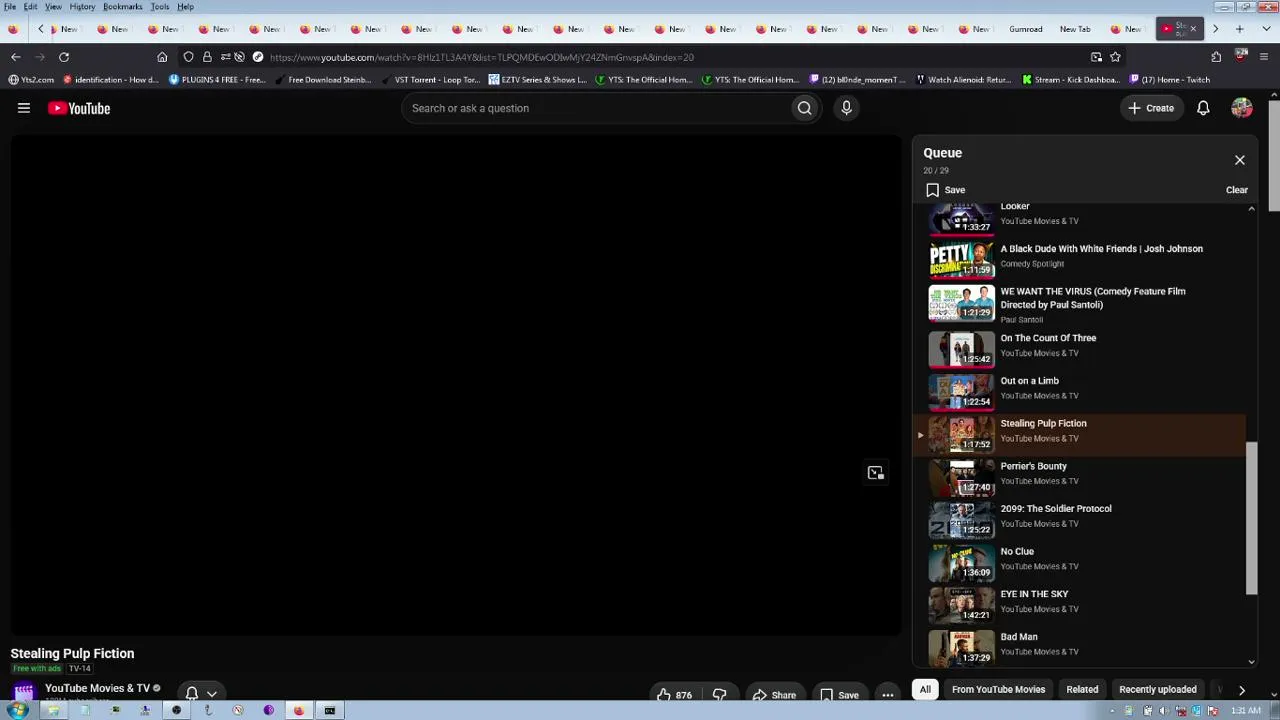This screenshot has height=720, width=1280.
Task: Open the Firefox Bookmarks menu
Action: [x=122, y=7]
